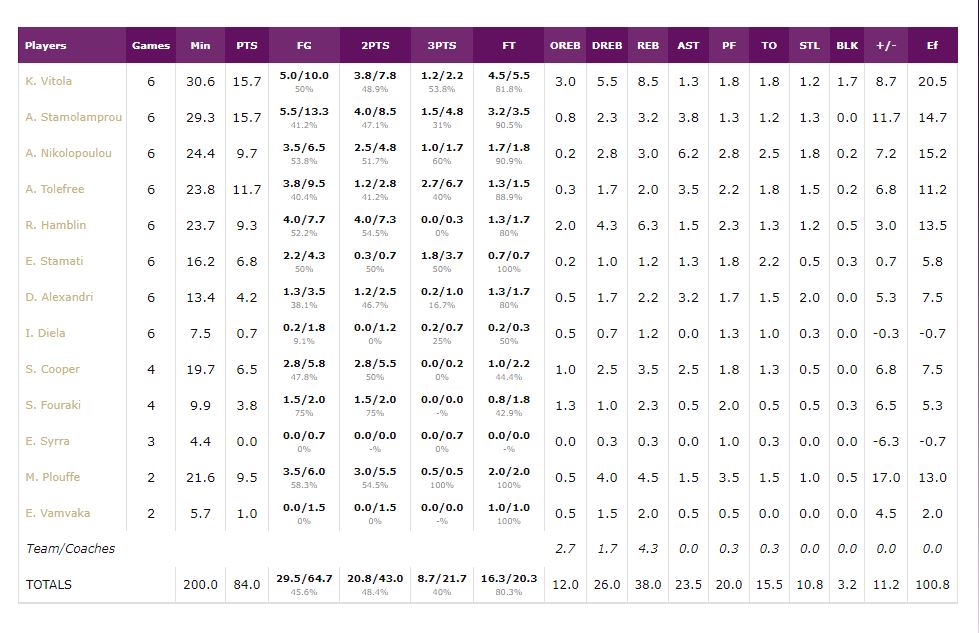Select R. Hamblin player link
The height and width of the screenshot is (633, 979).
tap(56, 225)
